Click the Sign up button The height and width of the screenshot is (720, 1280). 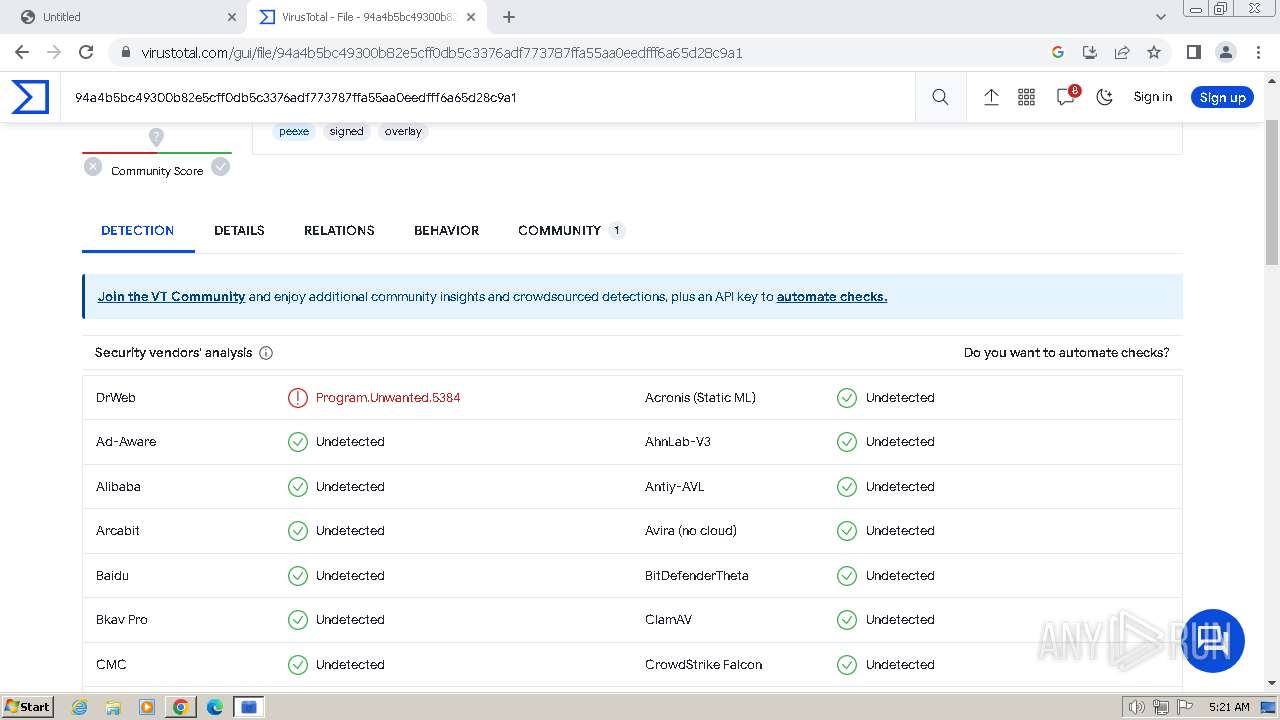point(1222,97)
